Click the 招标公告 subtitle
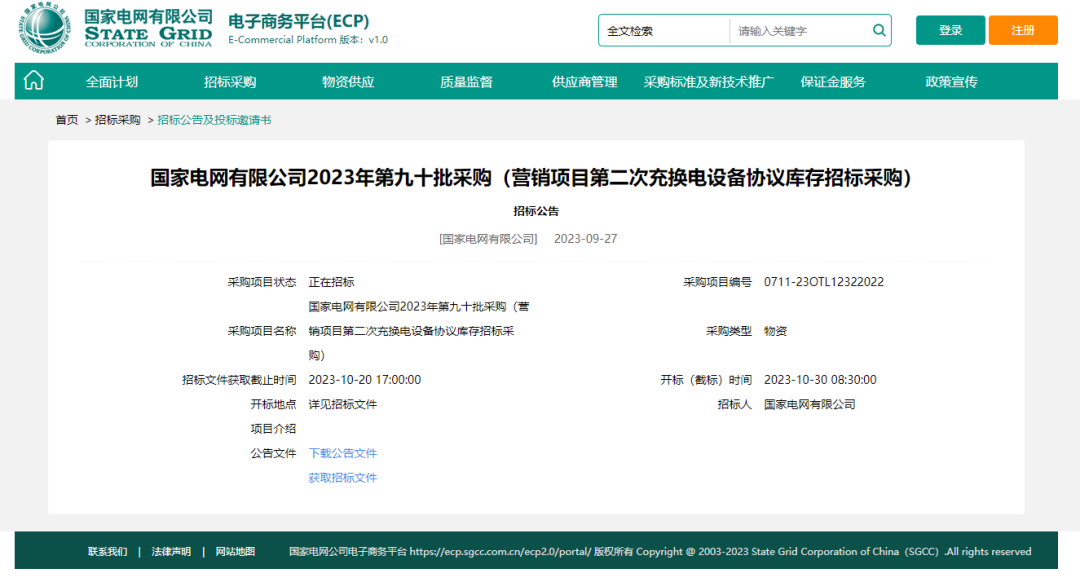This screenshot has height=582, width=1080. pyautogui.click(x=536, y=211)
